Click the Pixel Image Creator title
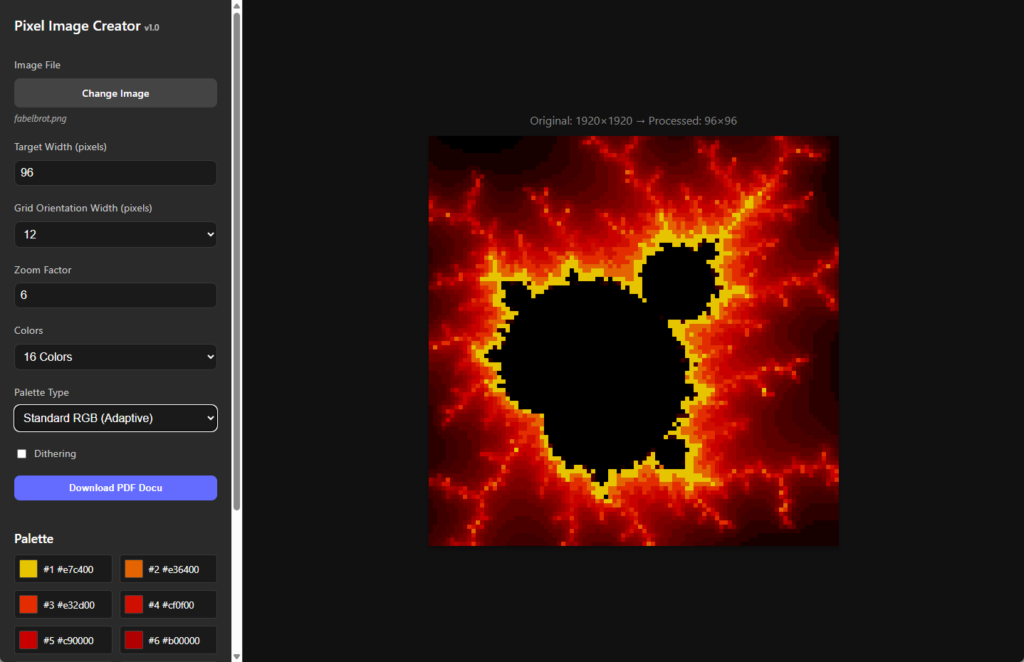The width and height of the screenshot is (1024, 662). click(x=77, y=27)
